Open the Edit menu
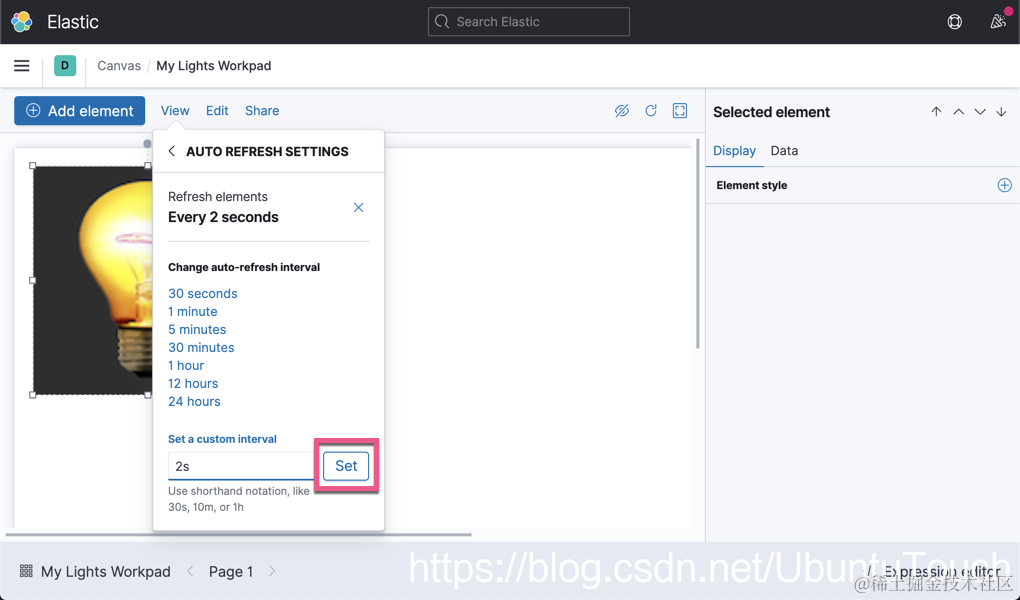Viewport: 1020px width, 600px height. pyautogui.click(x=217, y=111)
